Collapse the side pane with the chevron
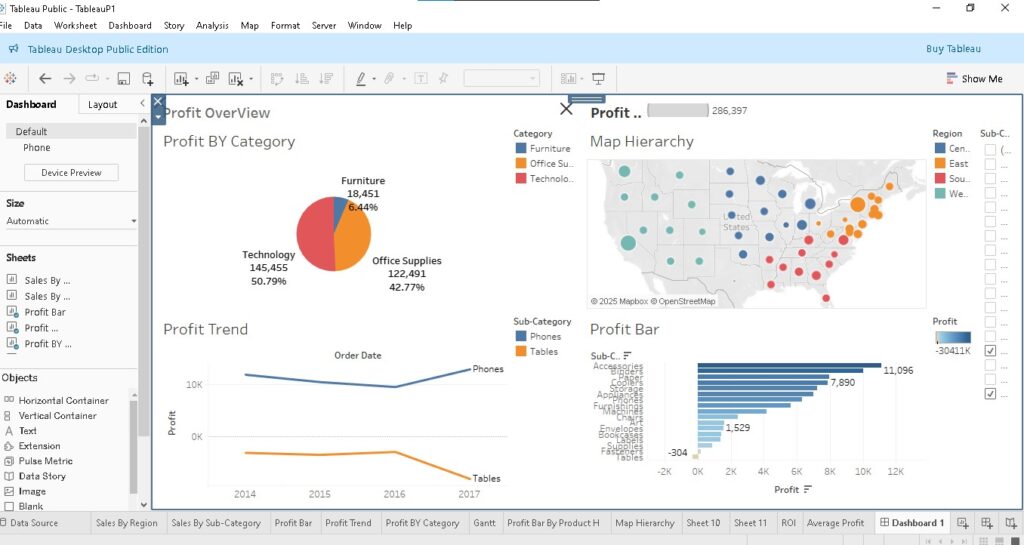This screenshot has height=545, width=1024. [142, 104]
